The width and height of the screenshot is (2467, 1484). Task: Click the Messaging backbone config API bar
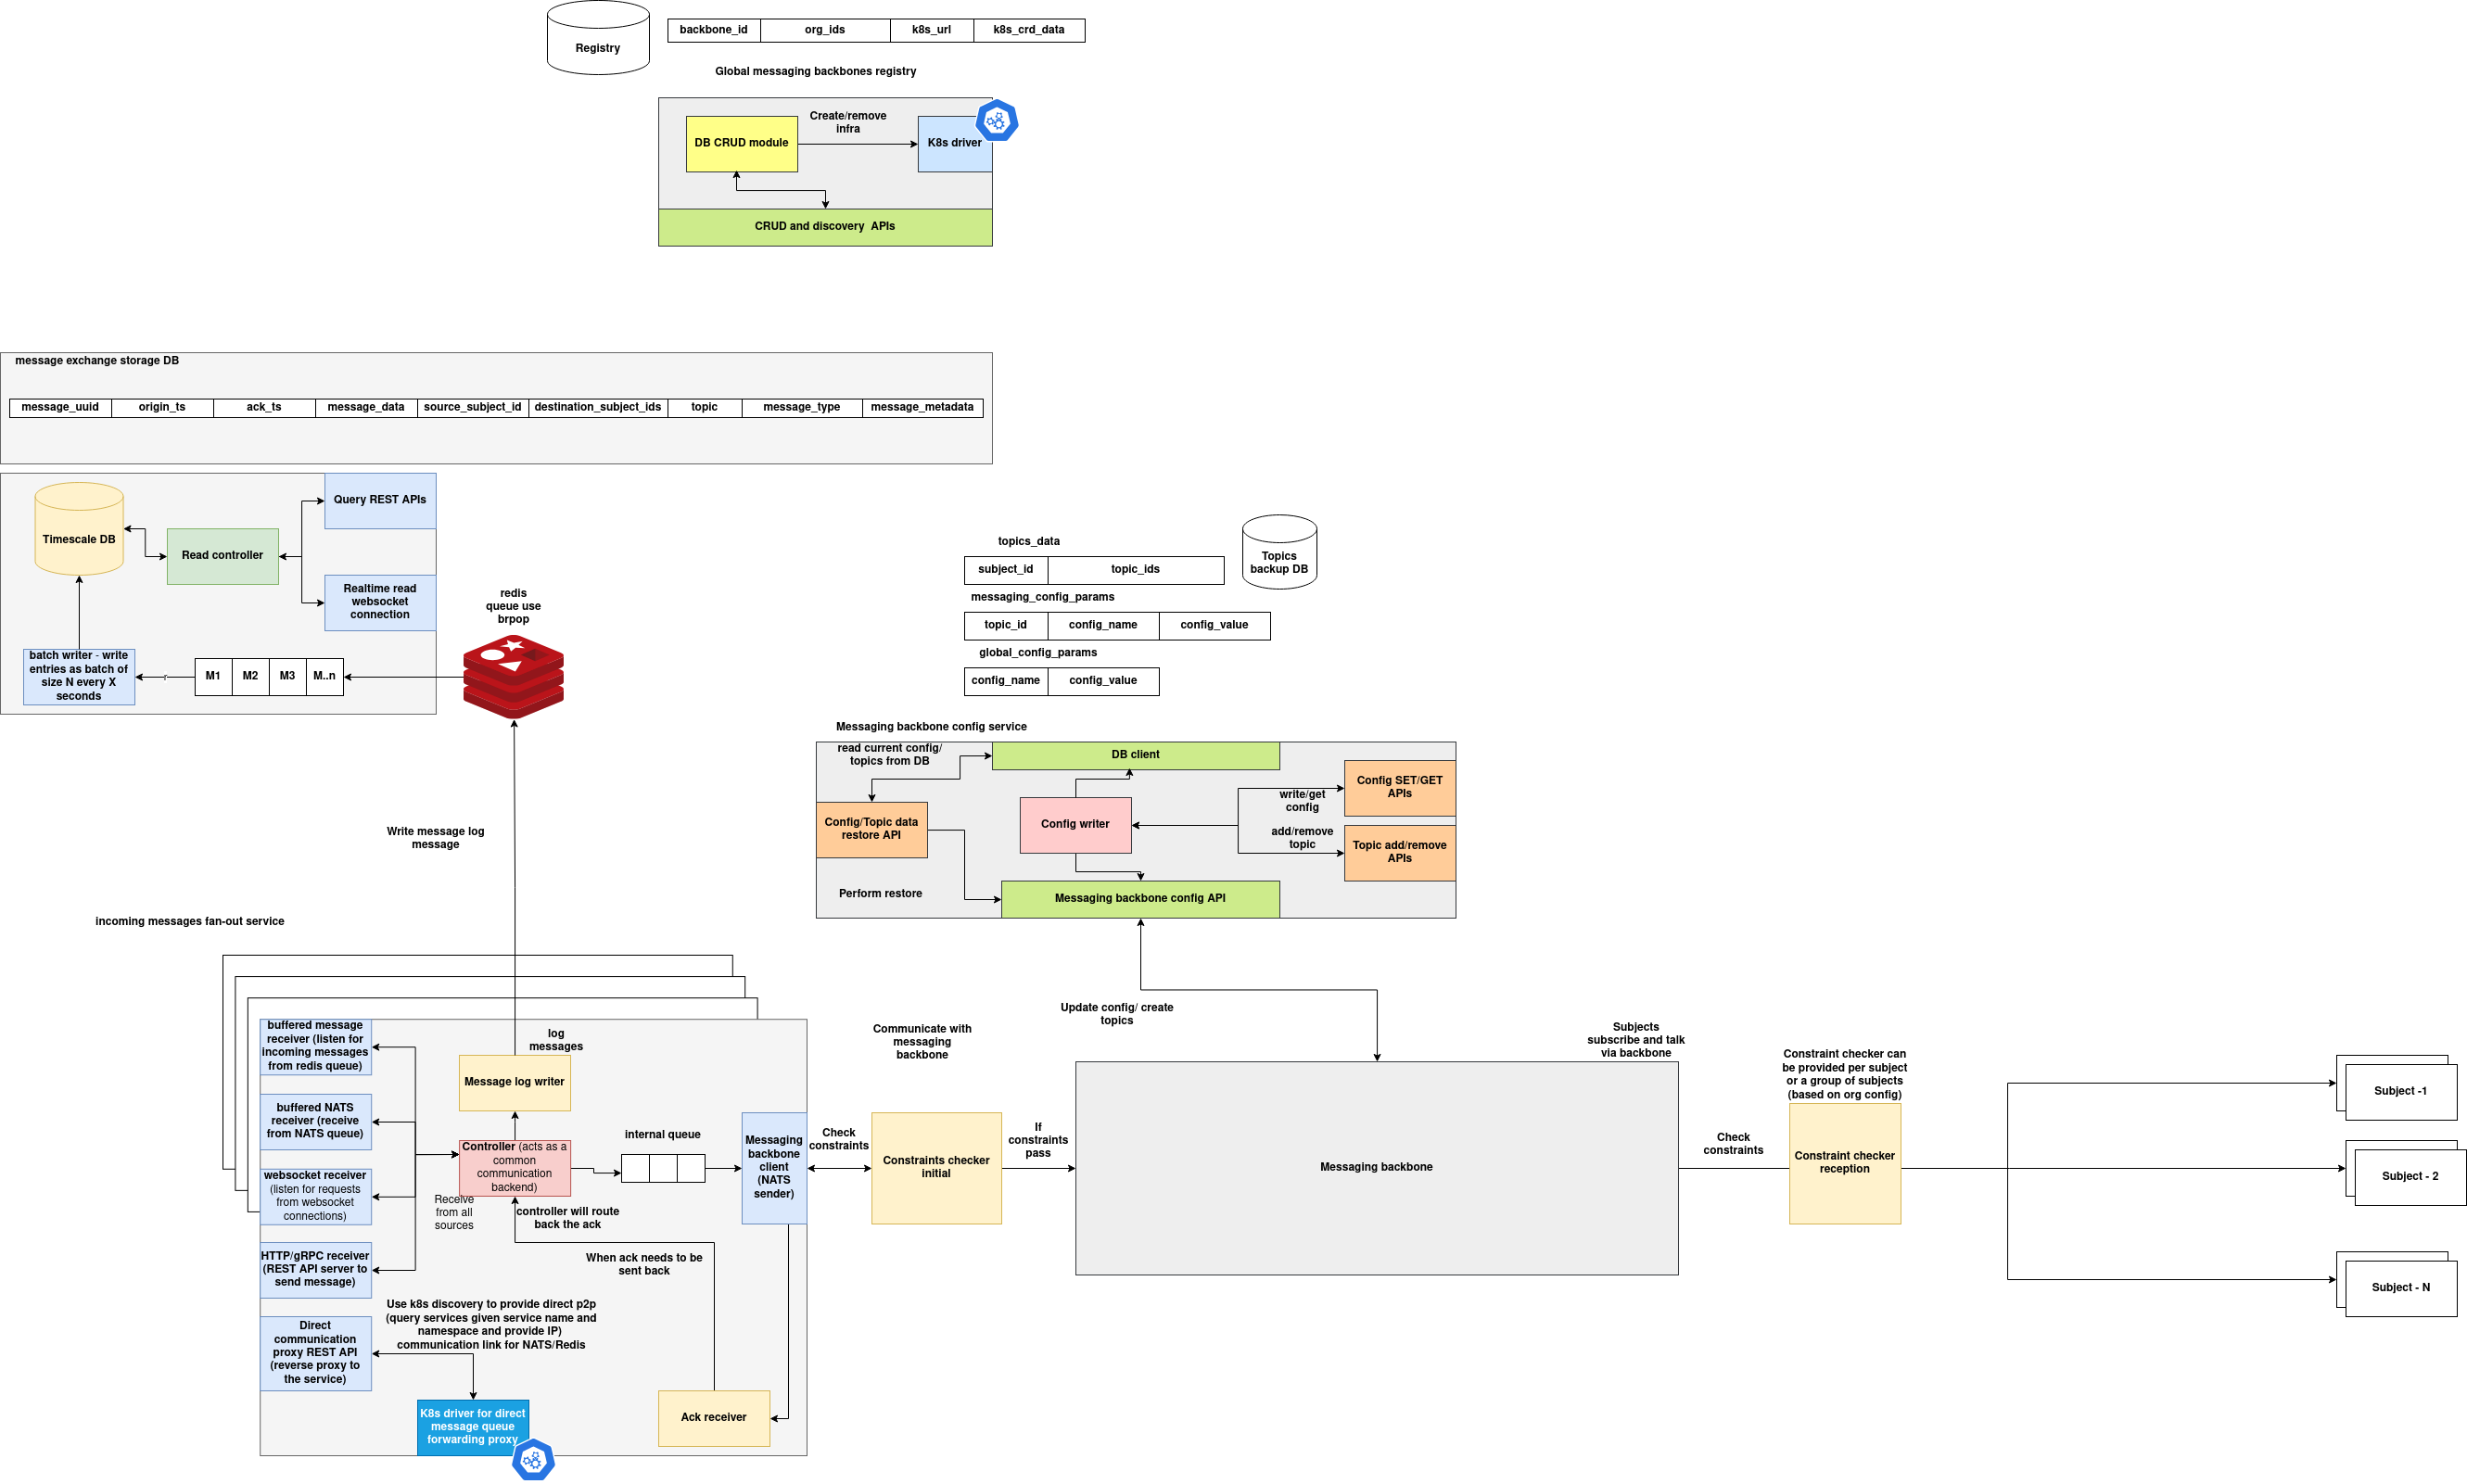pyautogui.click(x=1140, y=899)
